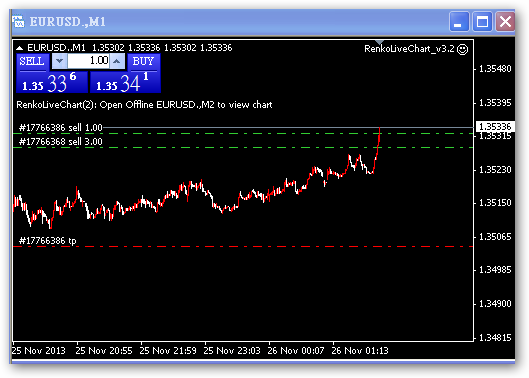Click the smiley face expert advisor icon

pos(462,49)
